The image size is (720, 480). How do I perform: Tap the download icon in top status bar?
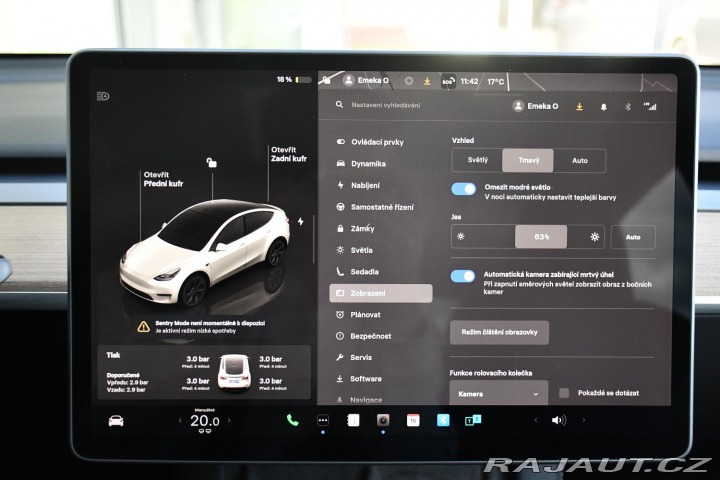(427, 81)
